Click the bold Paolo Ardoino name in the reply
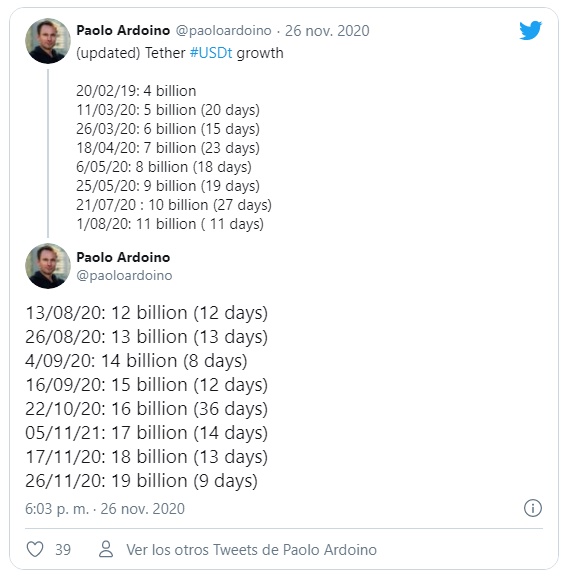Screen dimensions: 569x583 (123, 257)
